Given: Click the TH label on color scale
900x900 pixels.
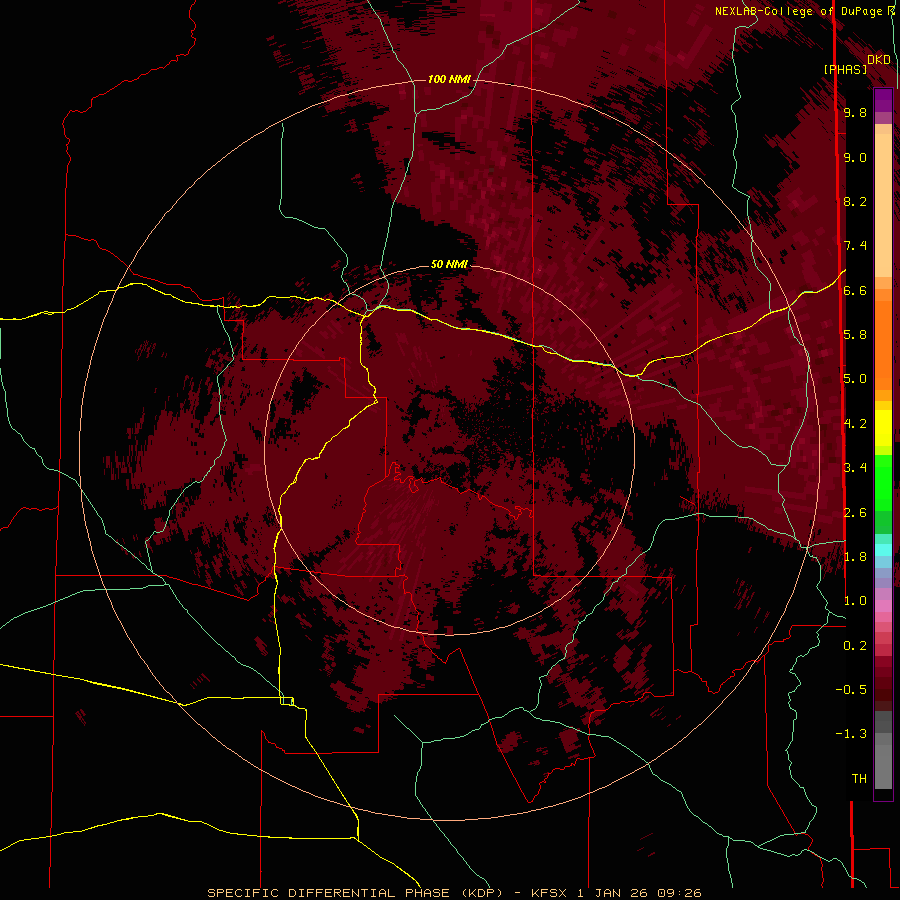Looking at the screenshot, I should click(x=859, y=779).
